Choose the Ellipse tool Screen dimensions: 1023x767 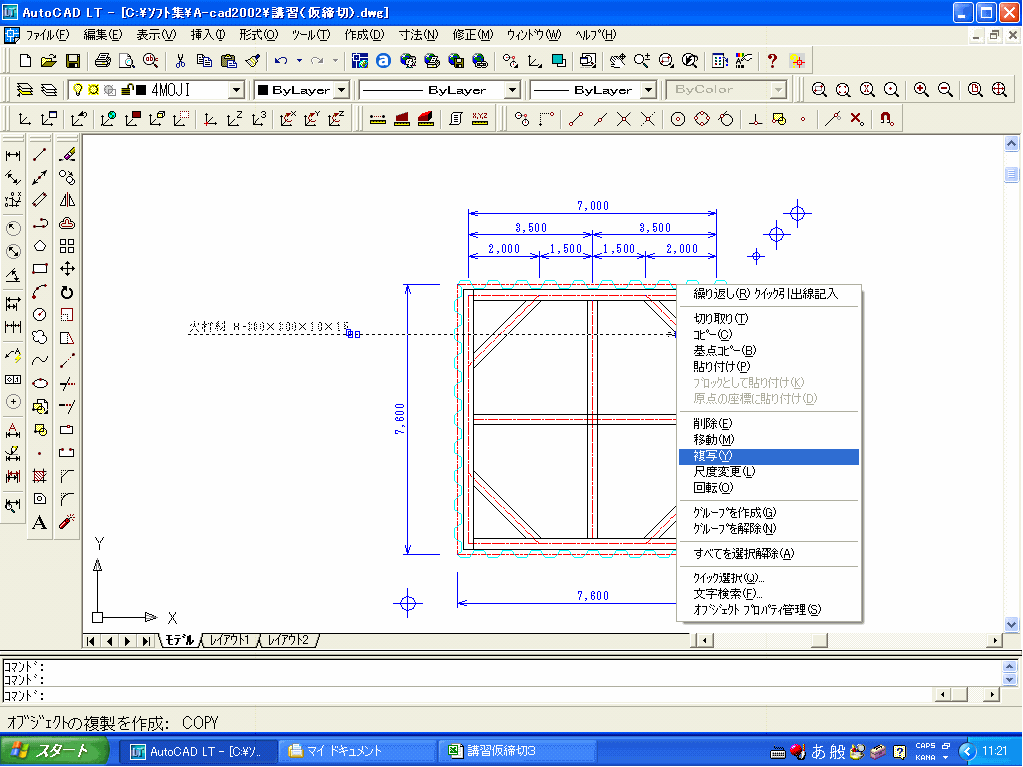point(40,383)
